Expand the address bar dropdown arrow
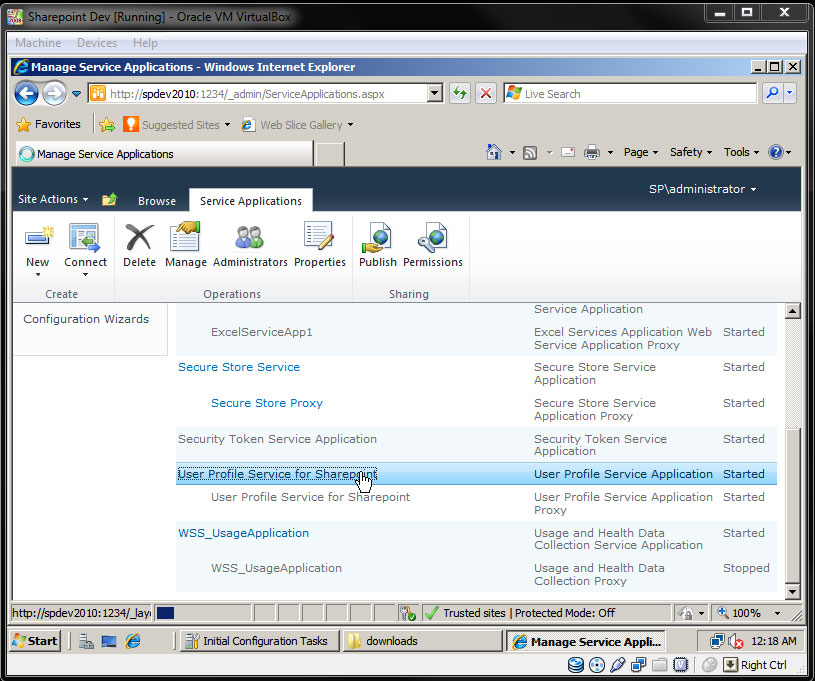The width and height of the screenshot is (815, 681). point(435,94)
